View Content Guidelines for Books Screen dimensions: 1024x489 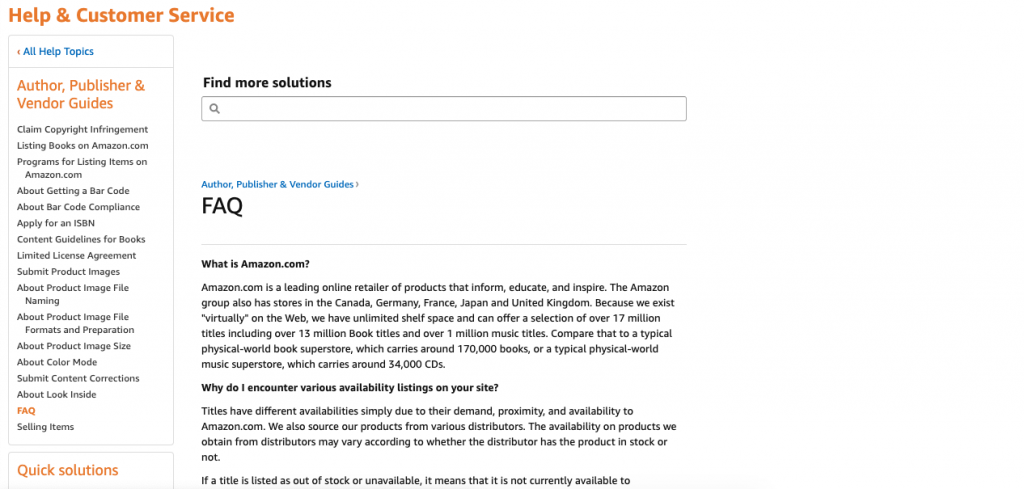point(81,239)
